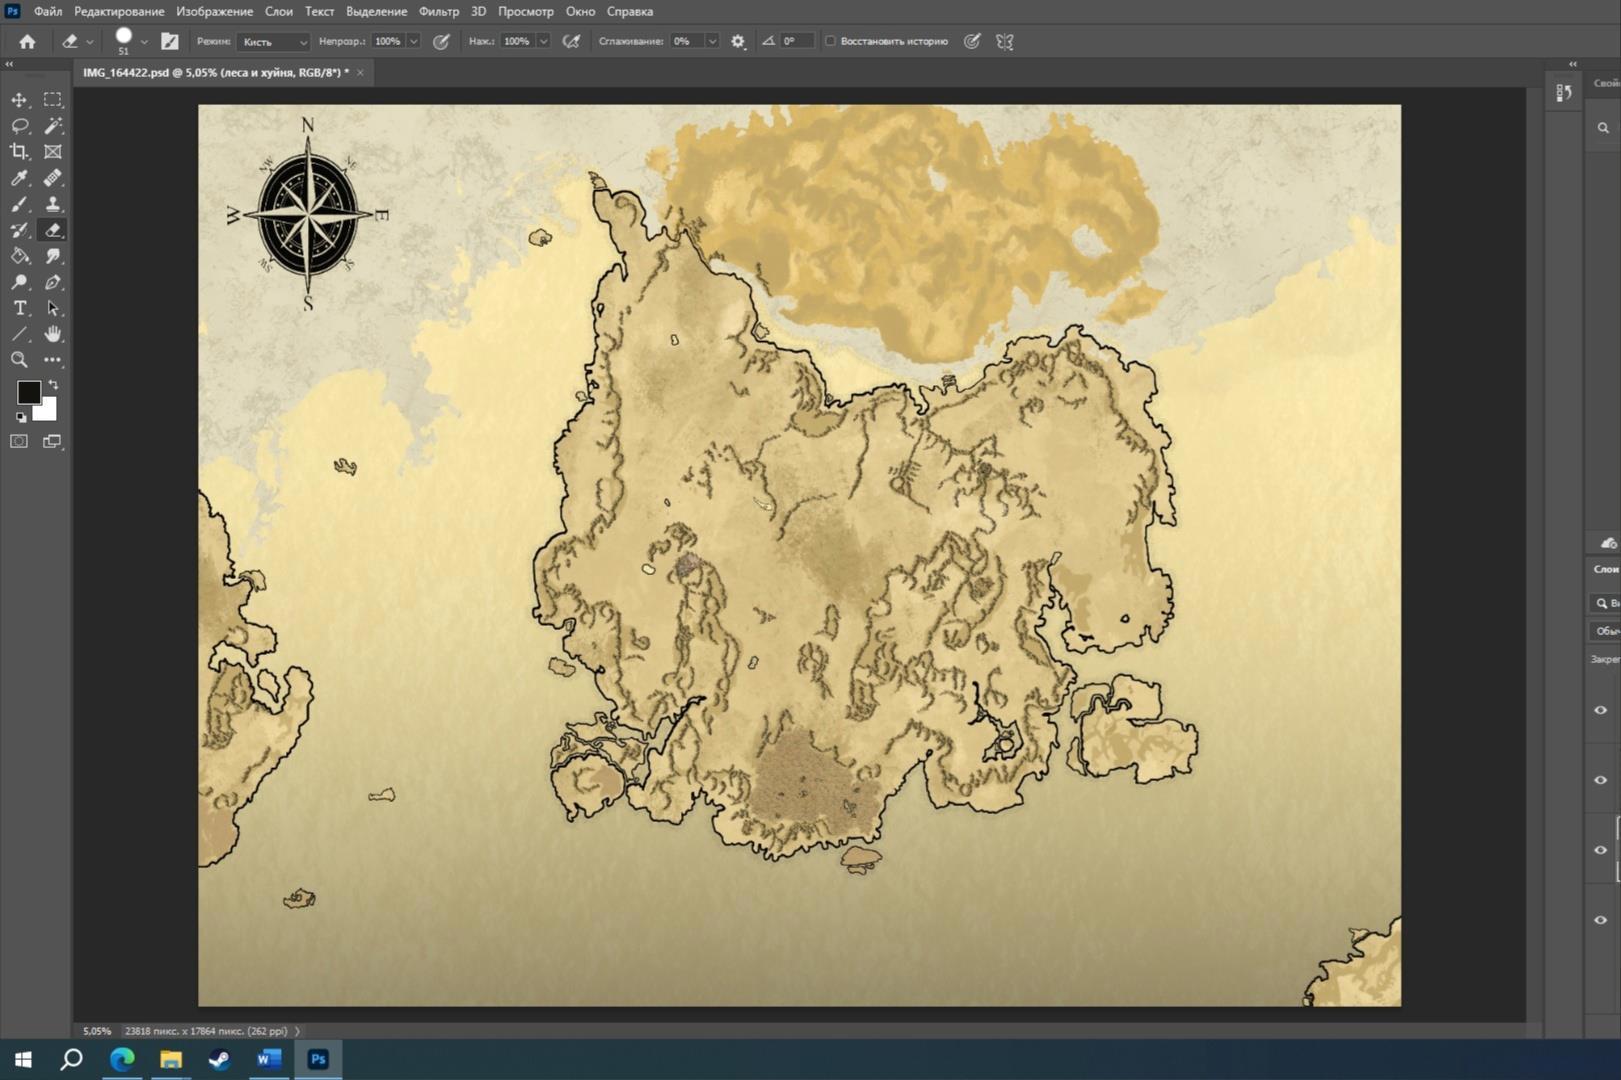Image resolution: width=1621 pixels, height=1080 pixels.
Task: Expand the opacity 'Непрозр.' dropdown arrow
Action: (x=413, y=42)
